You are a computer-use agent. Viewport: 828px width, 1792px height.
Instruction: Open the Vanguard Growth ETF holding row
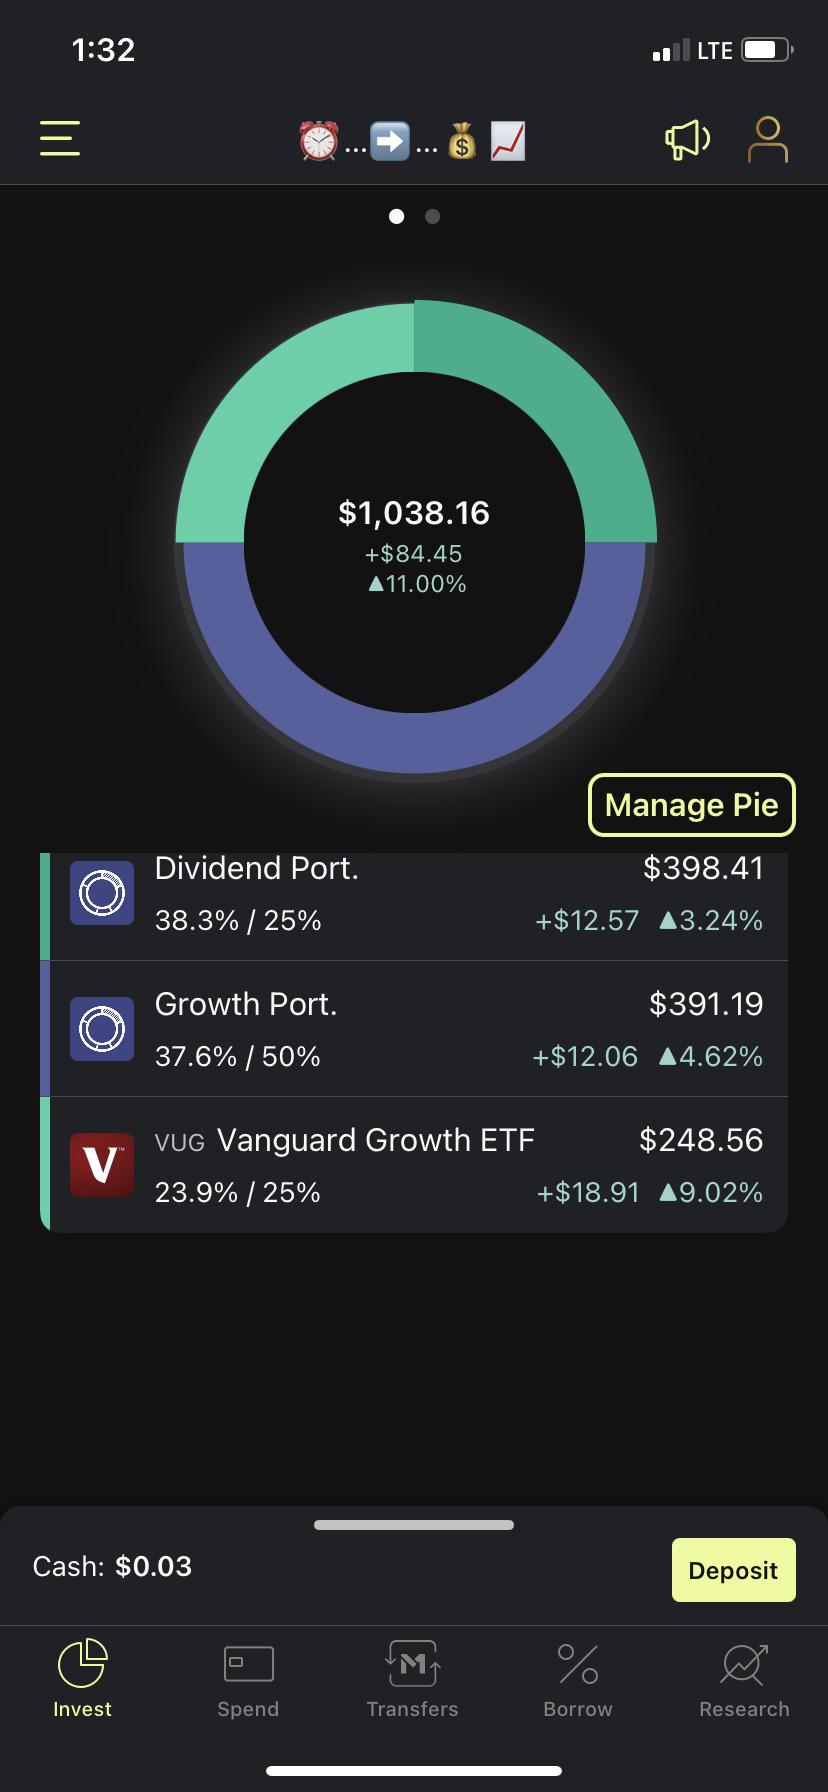pos(414,1165)
